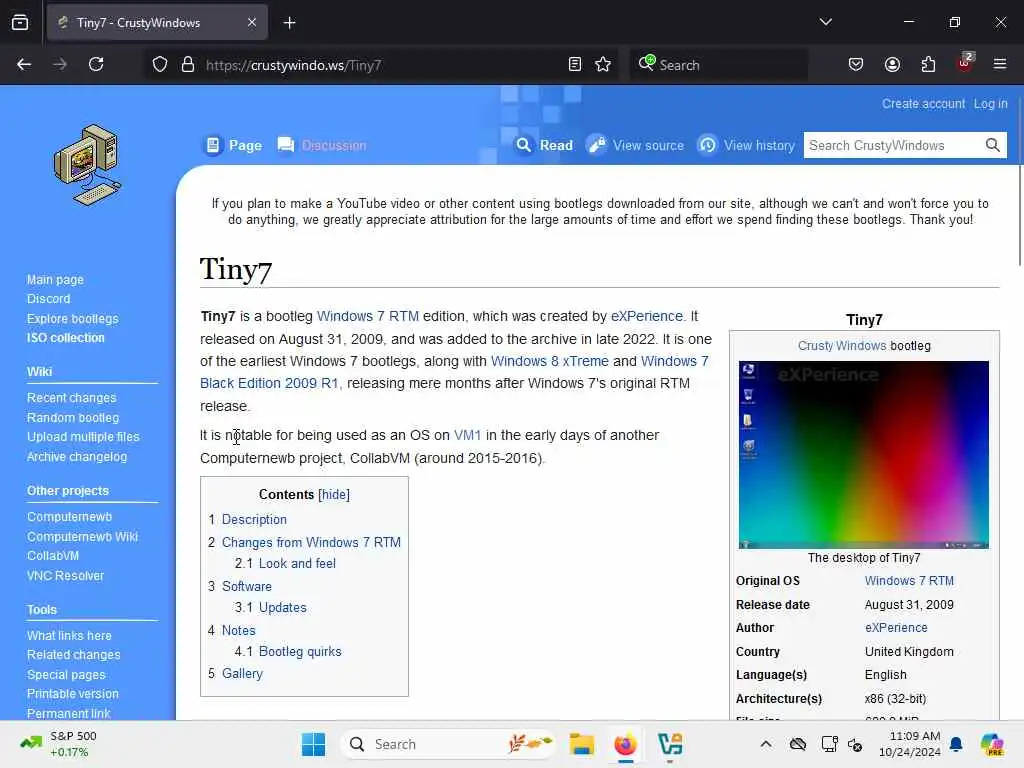Open eXPerience author link in infobox

[896, 628]
